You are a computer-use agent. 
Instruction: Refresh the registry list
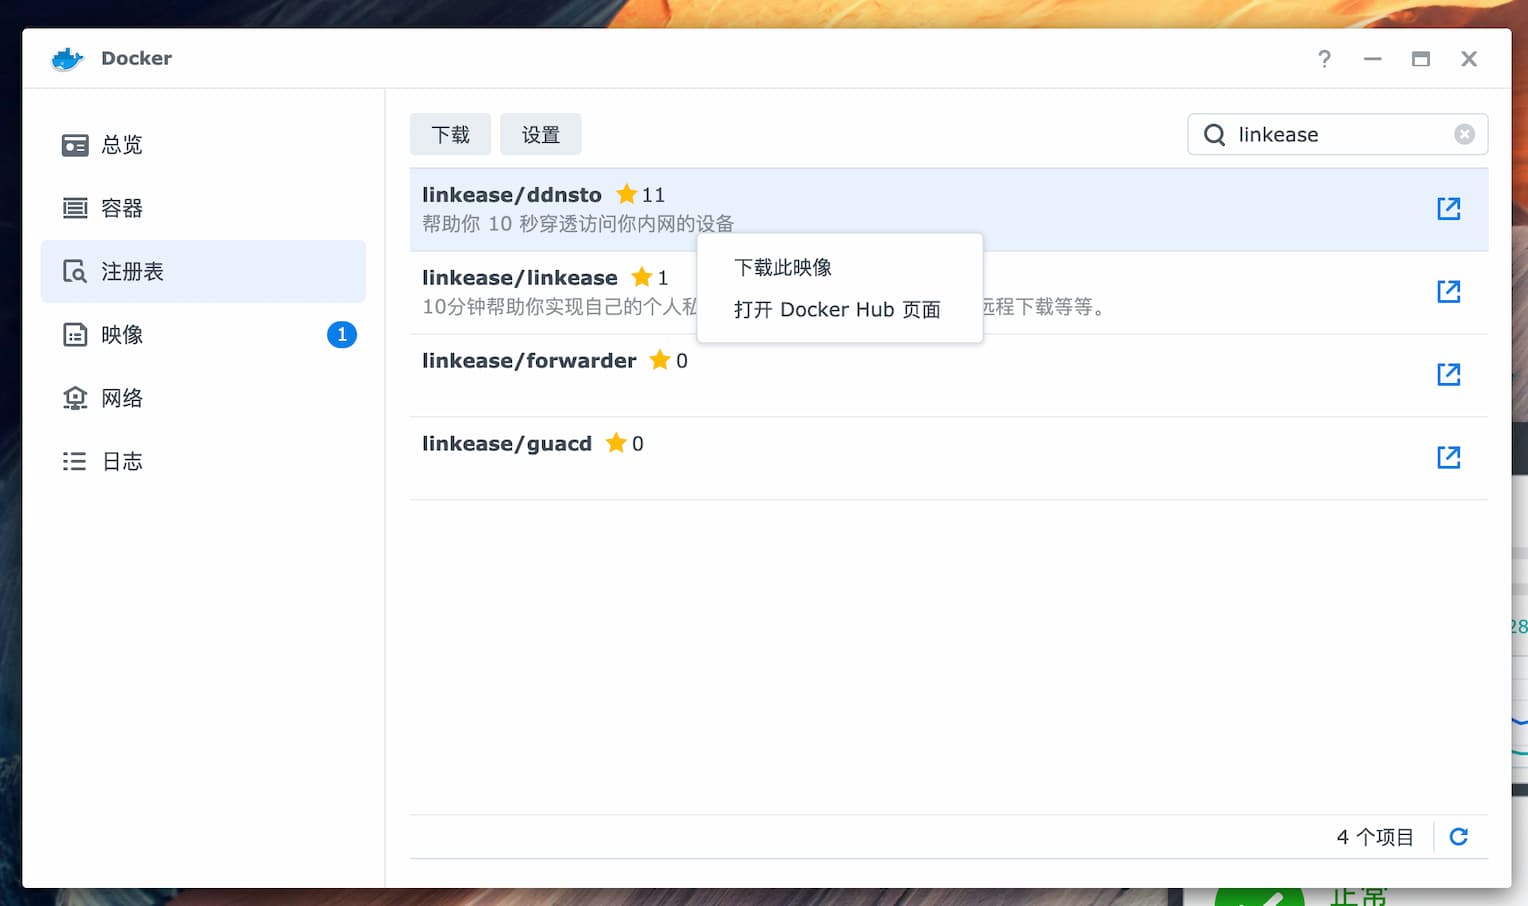[1459, 836]
